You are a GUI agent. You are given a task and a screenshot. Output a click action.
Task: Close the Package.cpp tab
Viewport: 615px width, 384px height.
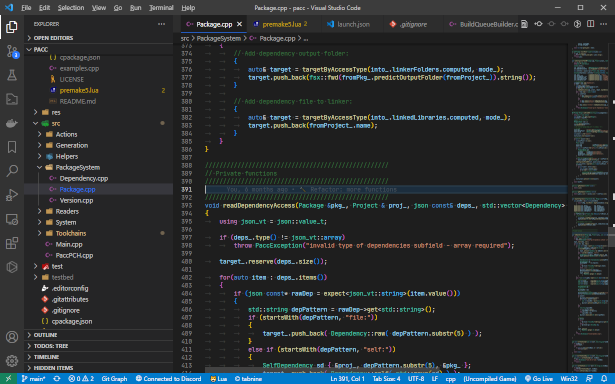[x=239, y=24]
